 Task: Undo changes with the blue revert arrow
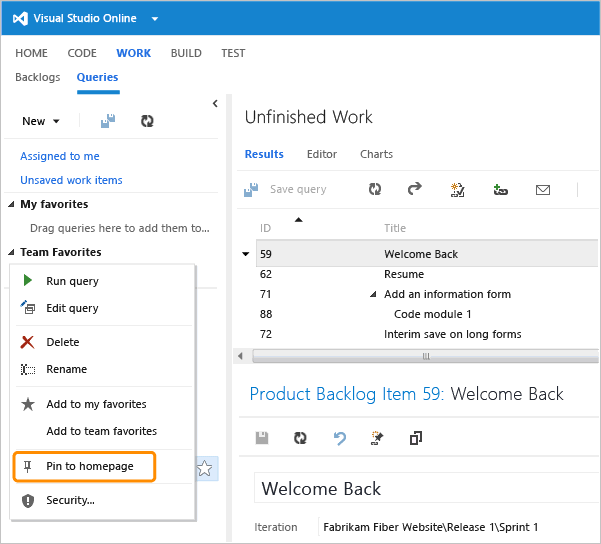click(x=340, y=438)
